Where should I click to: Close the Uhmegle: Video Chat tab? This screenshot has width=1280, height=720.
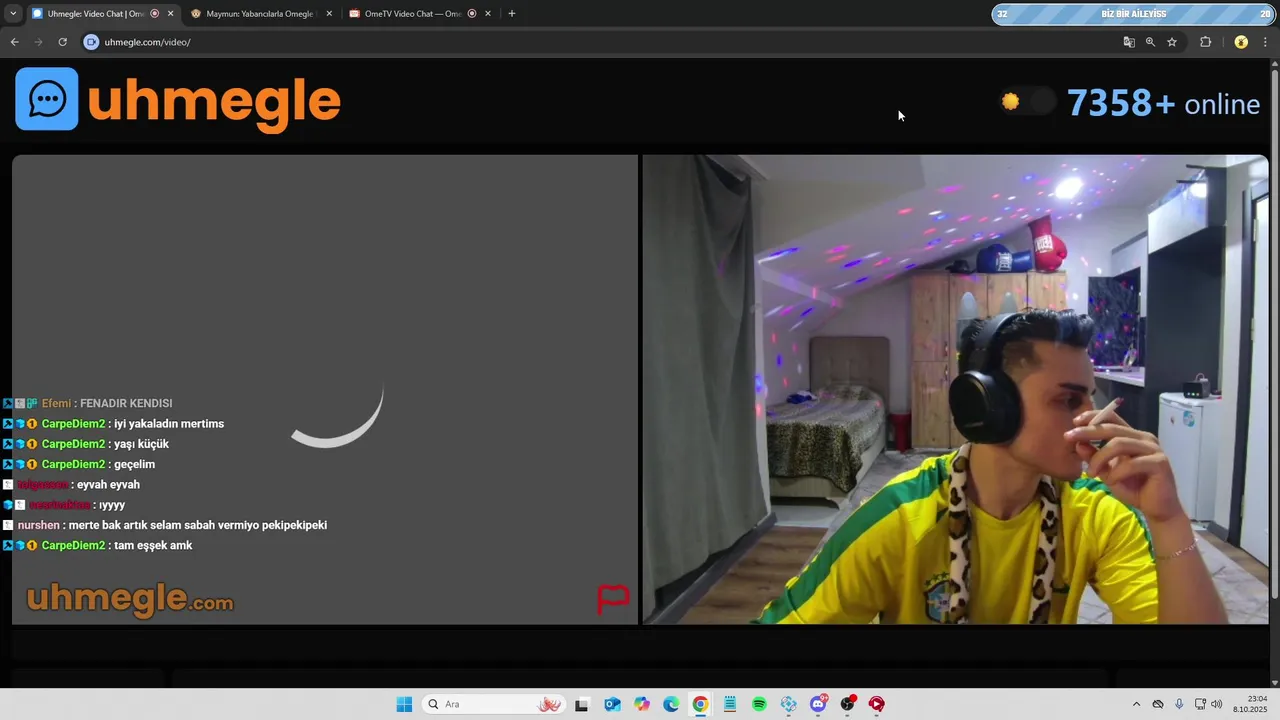170,14
